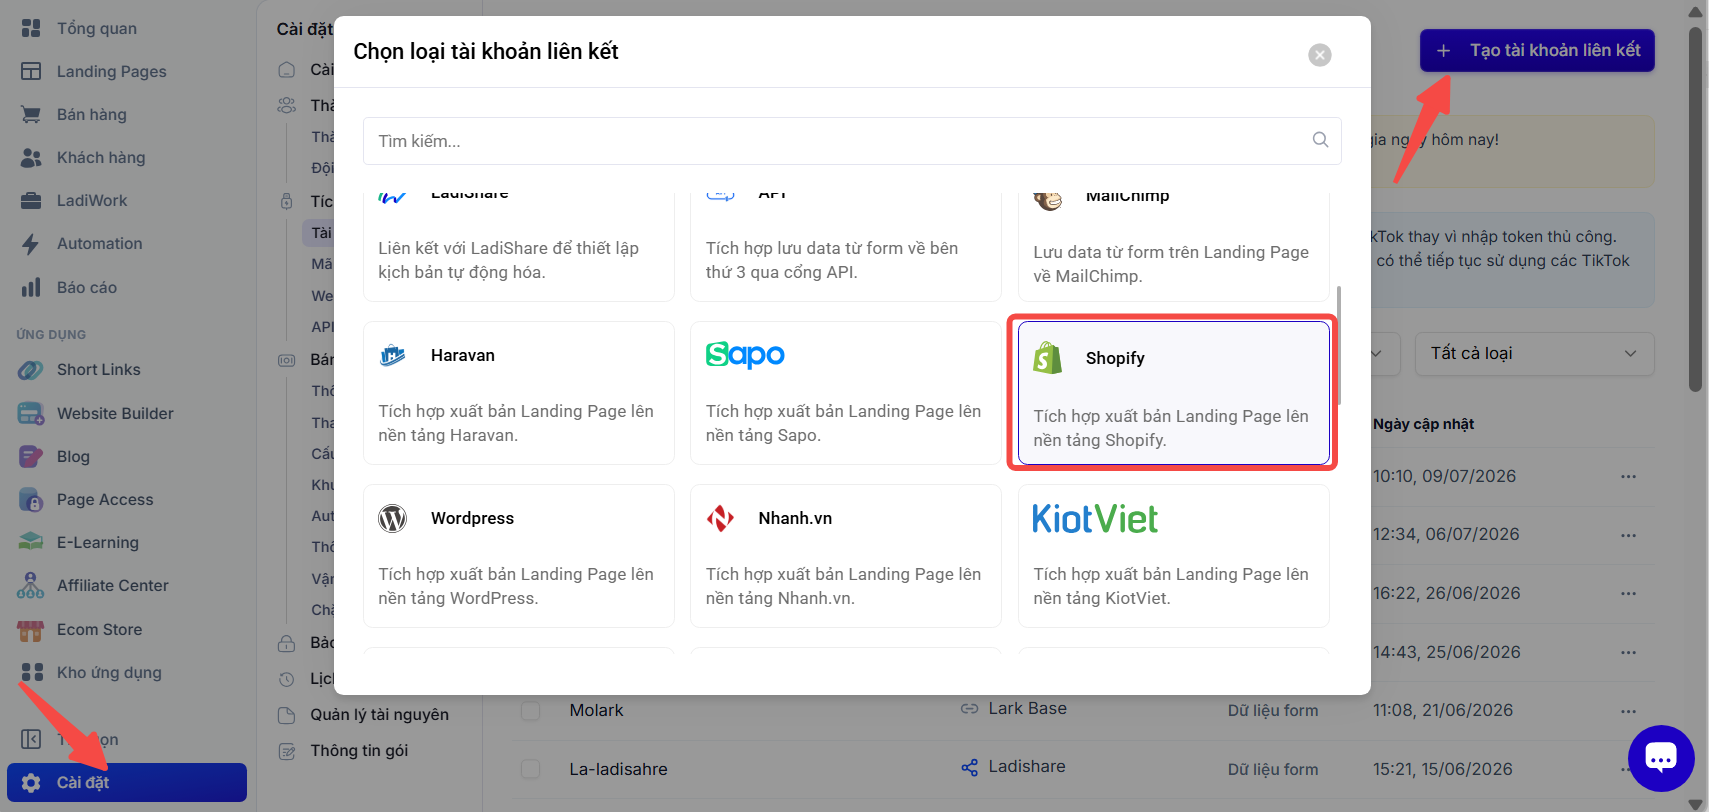Open Quản lý tài nguyên settings item
The width and height of the screenshot is (1709, 812).
pyautogui.click(x=379, y=714)
